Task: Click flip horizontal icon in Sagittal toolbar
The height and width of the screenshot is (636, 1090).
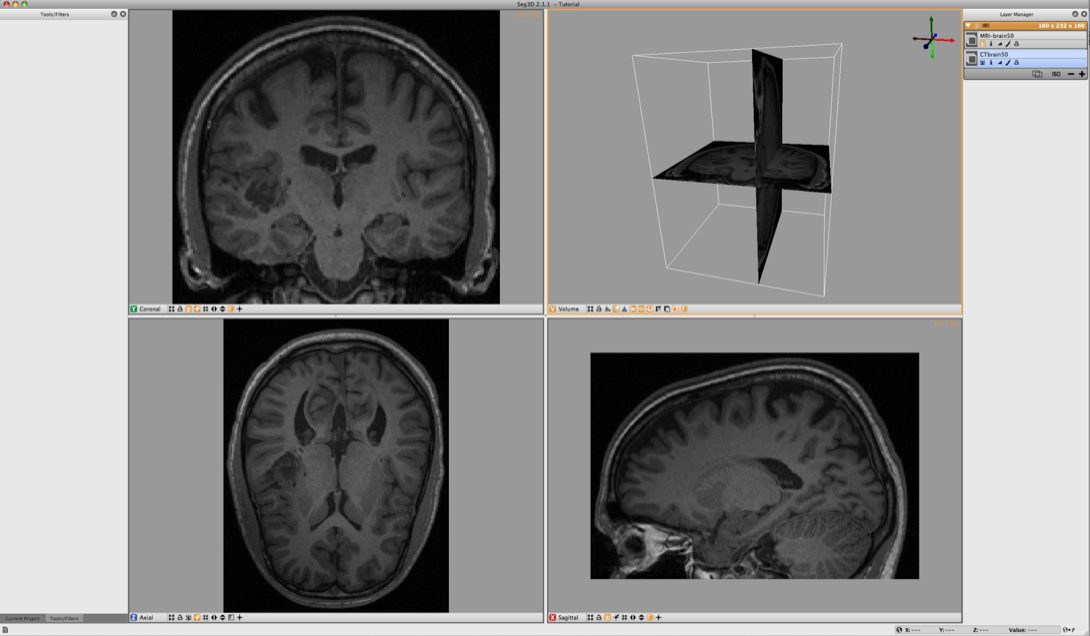Action: click(633, 617)
